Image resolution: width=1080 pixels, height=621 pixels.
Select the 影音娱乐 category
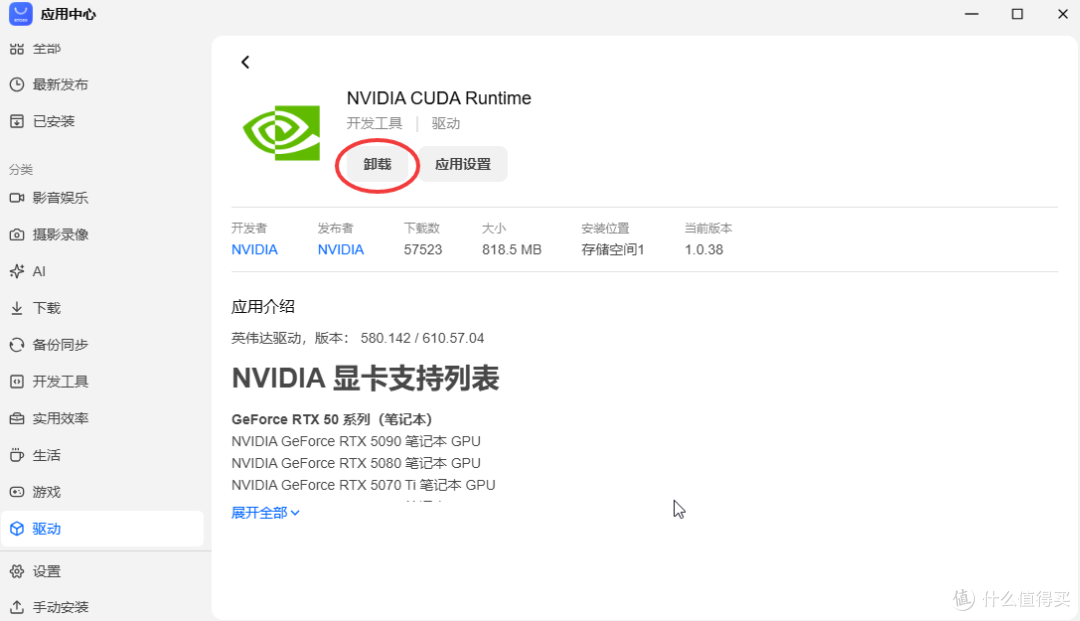click(61, 198)
